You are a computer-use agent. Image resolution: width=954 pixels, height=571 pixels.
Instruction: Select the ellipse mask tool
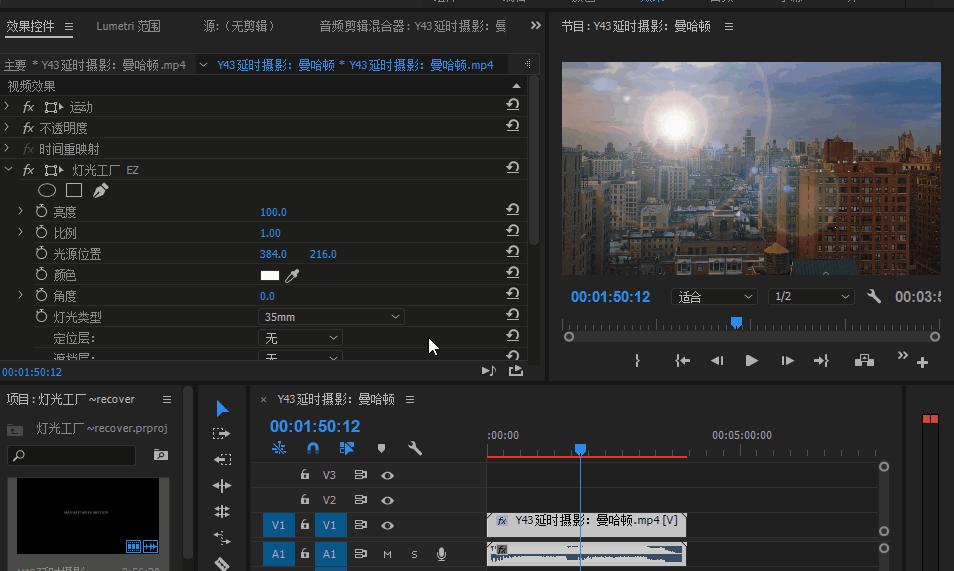[47, 191]
